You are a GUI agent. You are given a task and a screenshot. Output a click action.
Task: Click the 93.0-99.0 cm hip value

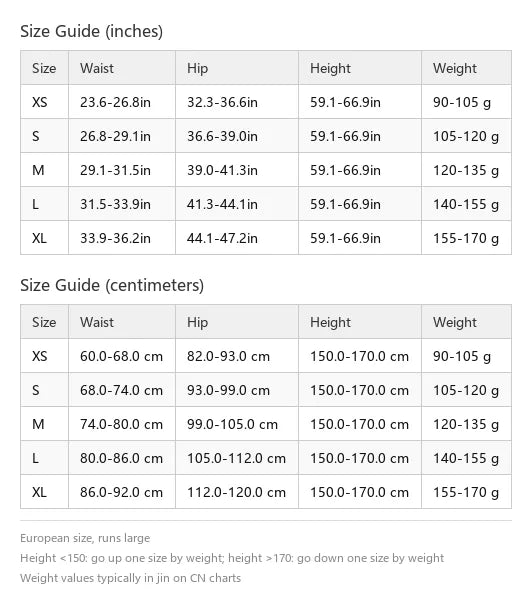pos(228,390)
